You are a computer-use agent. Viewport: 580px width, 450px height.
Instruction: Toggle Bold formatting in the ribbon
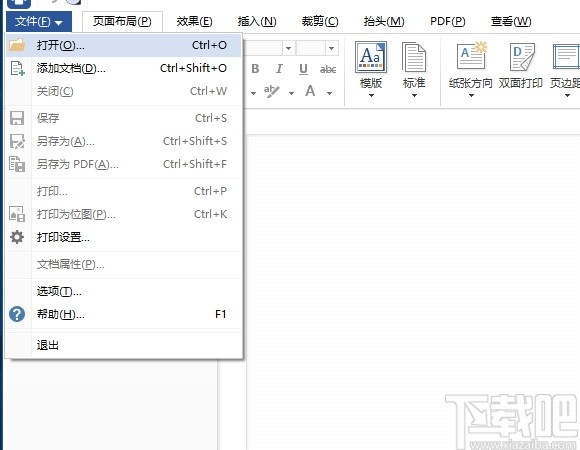255,69
